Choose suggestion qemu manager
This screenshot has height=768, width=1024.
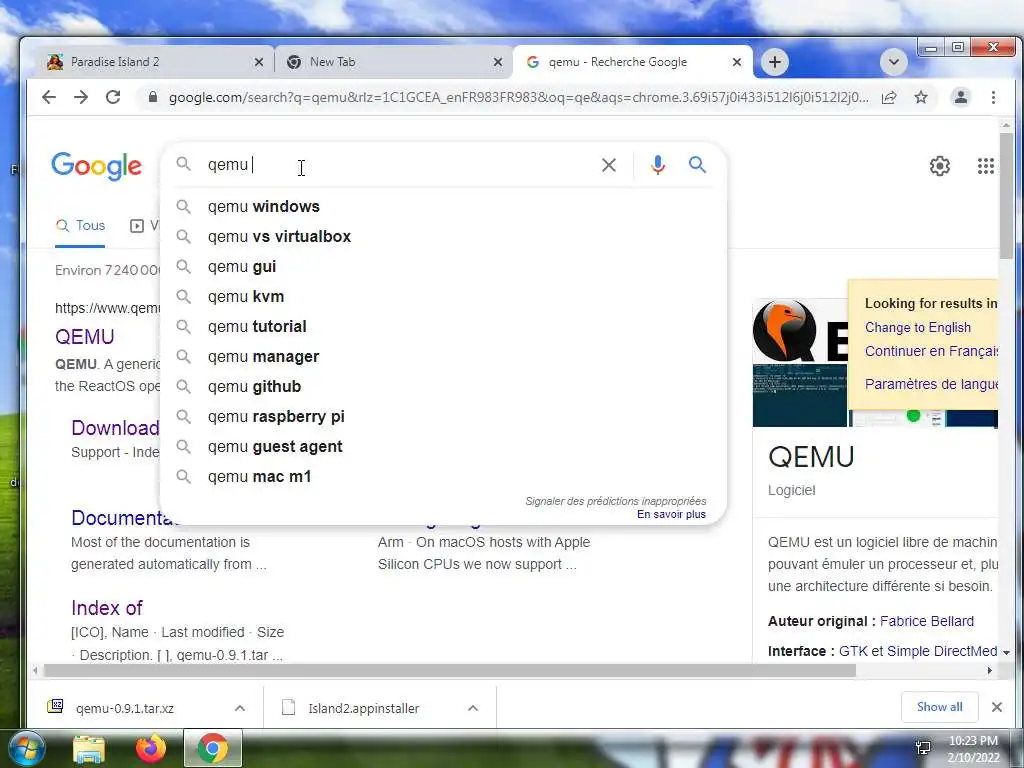coord(443,357)
